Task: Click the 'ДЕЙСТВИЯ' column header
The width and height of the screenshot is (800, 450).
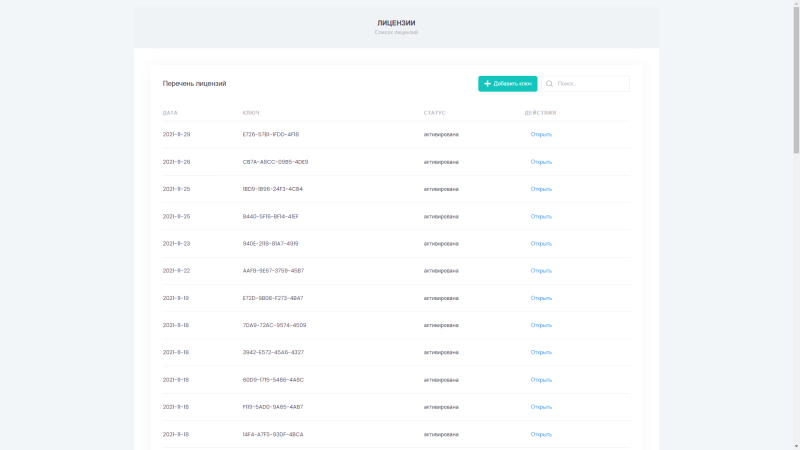Action: click(x=540, y=113)
